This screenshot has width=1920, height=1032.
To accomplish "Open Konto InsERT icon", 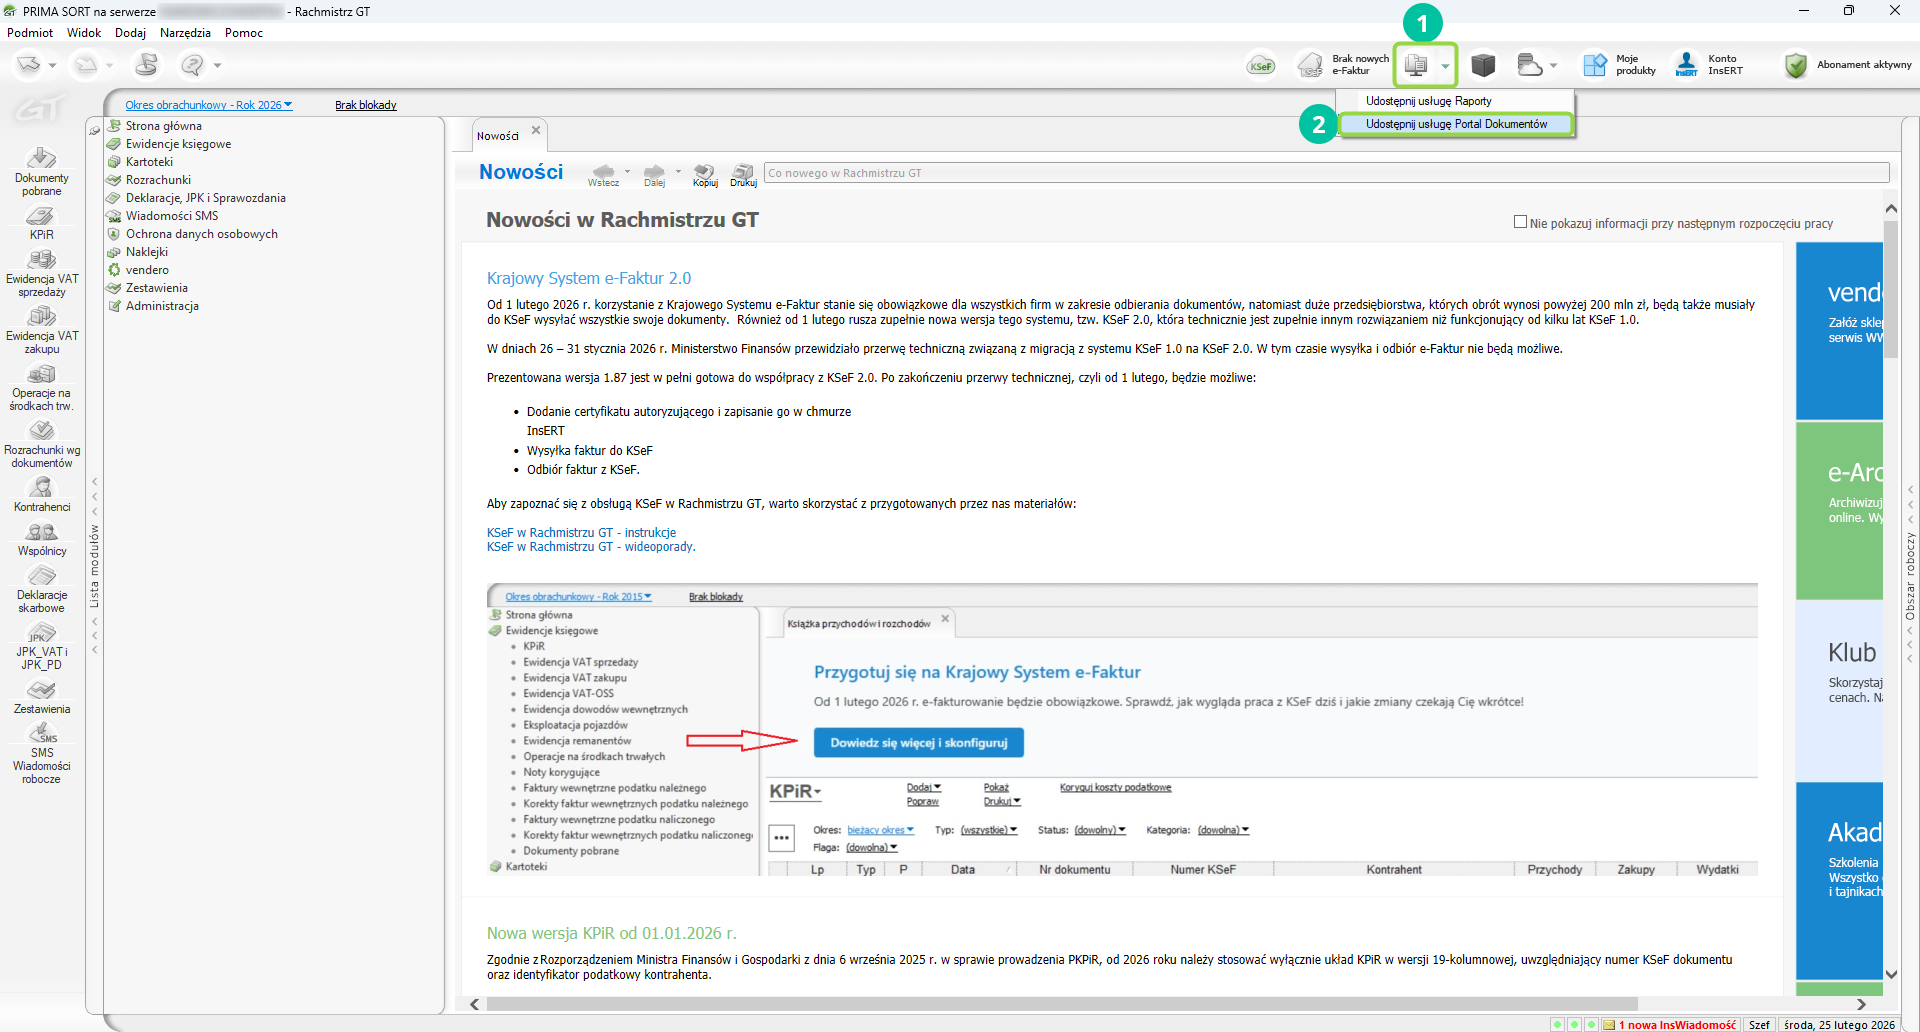I will [1709, 65].
